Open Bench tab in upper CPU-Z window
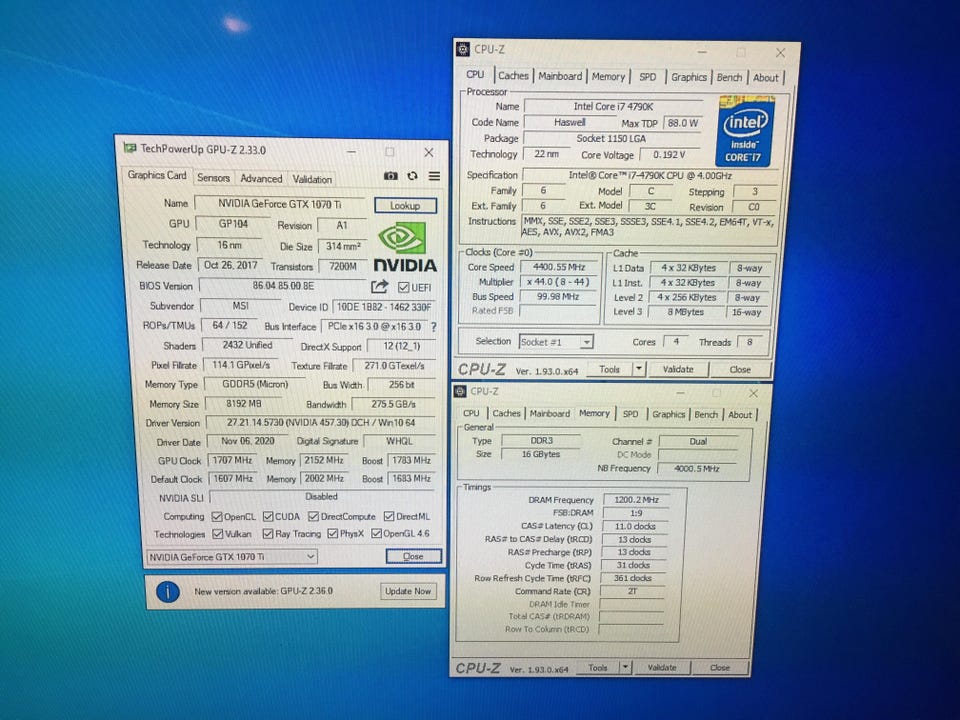 (x=729, y=78)
